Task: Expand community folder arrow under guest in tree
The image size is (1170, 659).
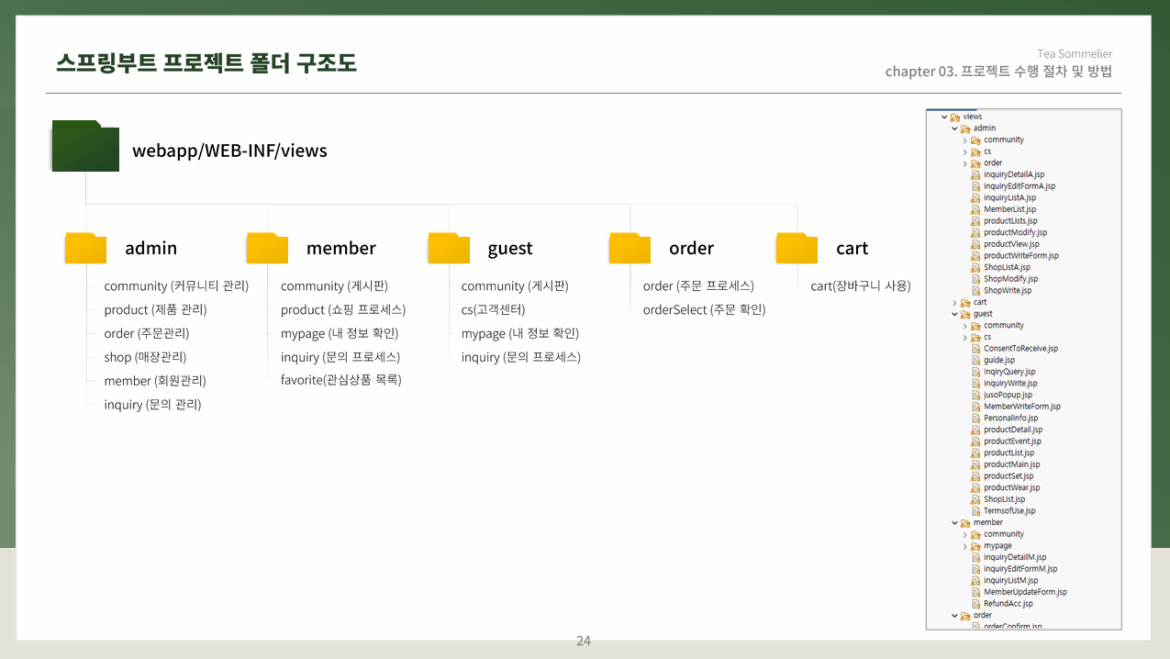Action: click(x=965, y=325)
